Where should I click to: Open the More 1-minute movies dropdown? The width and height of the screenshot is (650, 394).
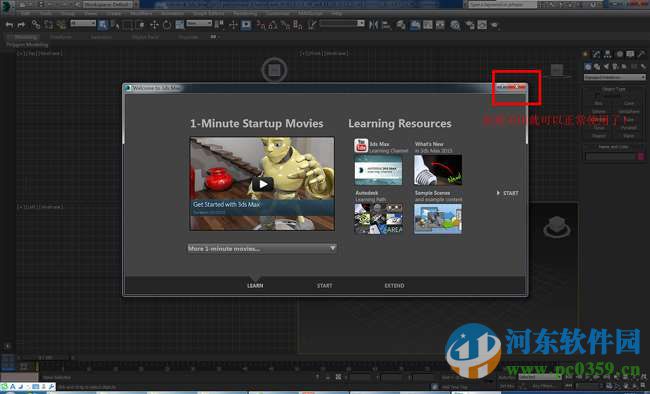click(262, 248)
